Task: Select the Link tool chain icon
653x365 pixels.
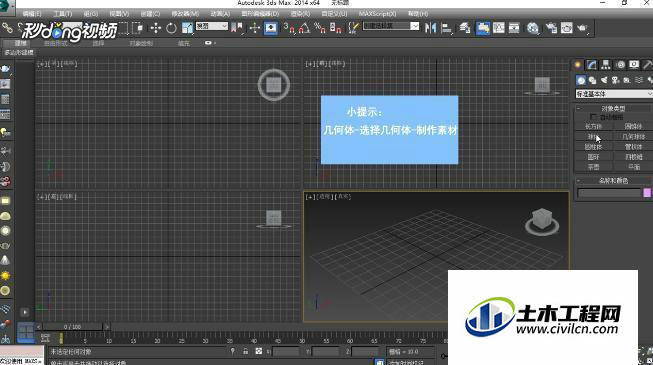Action: pyautogui.click(x=7, y=28)
